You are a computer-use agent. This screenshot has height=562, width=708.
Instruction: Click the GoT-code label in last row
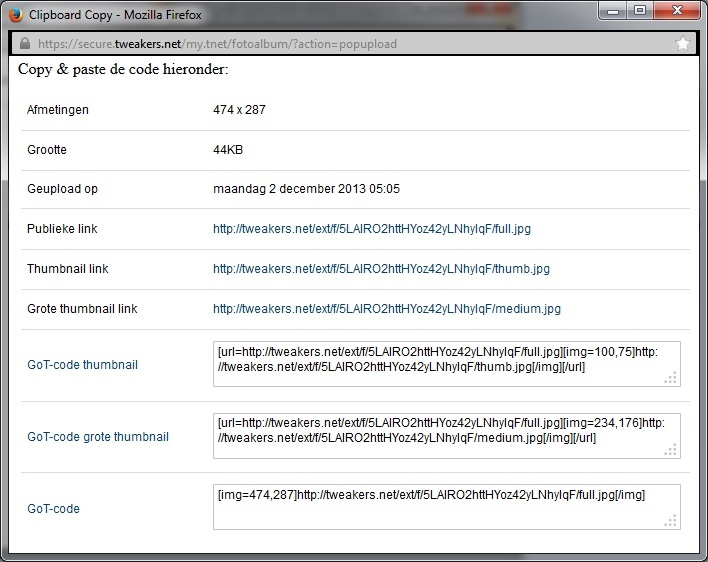[x=53, y=509]
